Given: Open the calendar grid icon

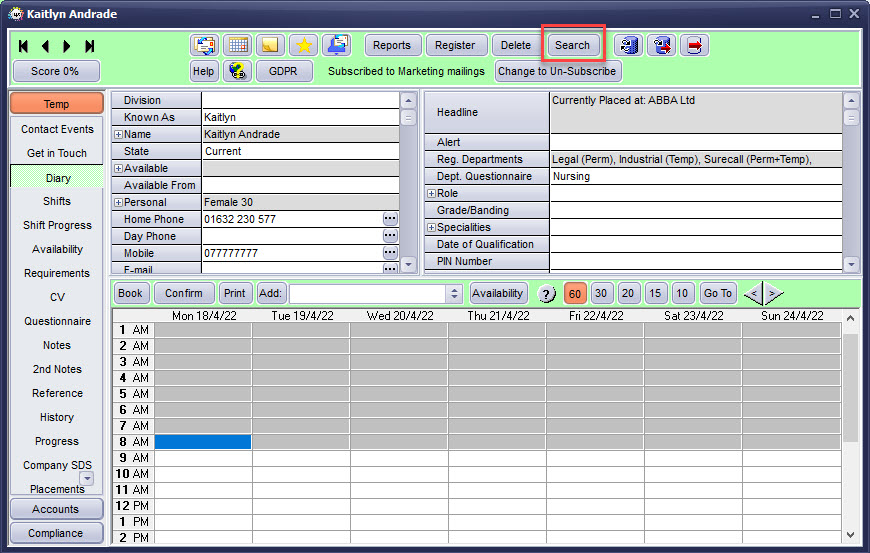Looking at the screenshot, I should coord(238,45).
